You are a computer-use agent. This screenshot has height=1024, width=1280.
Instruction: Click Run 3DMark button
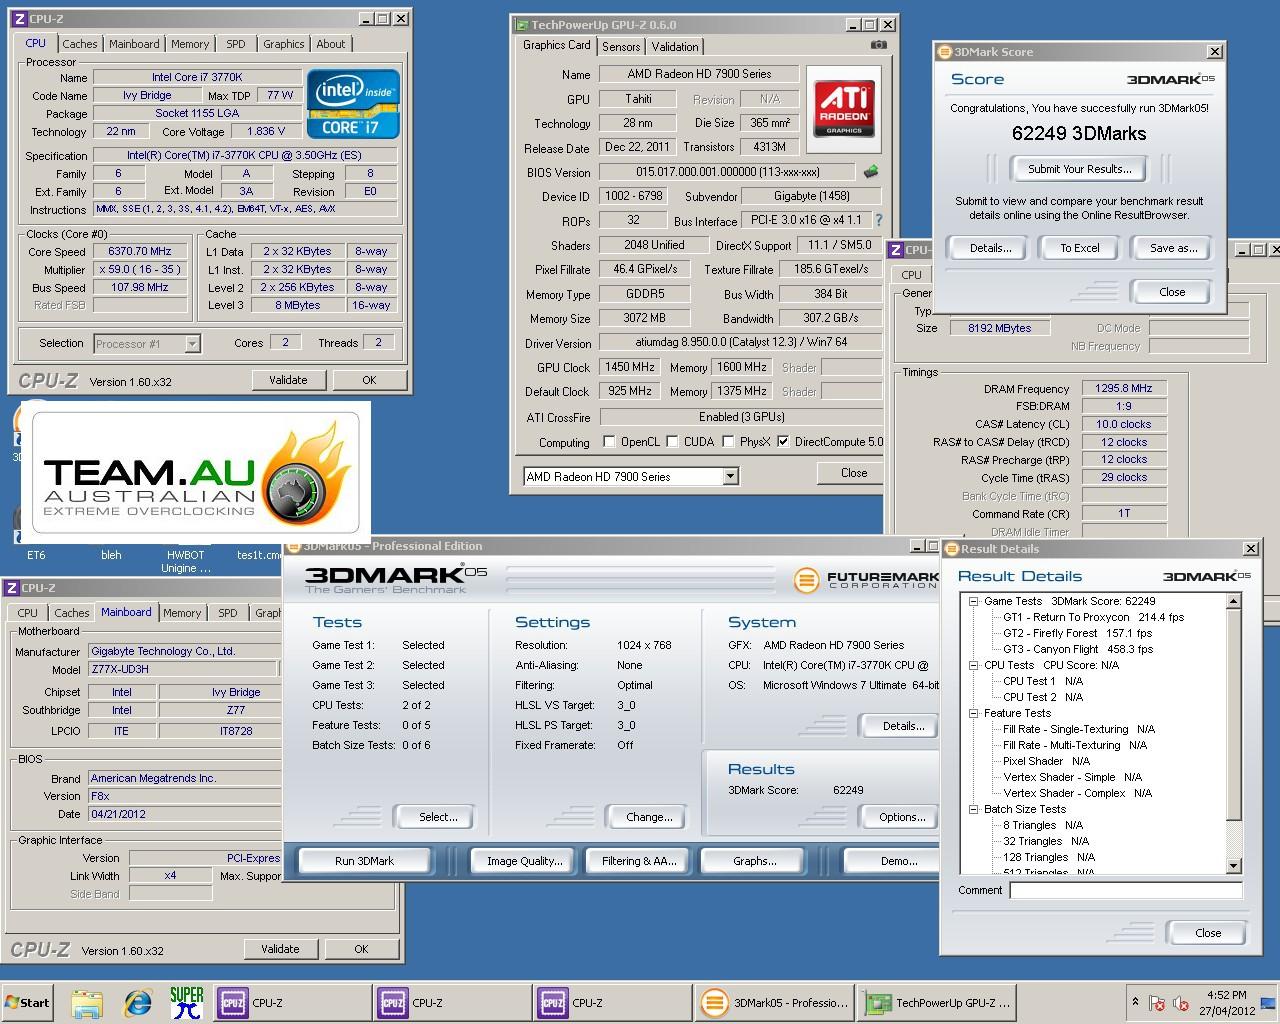click(x=364, y=860)
